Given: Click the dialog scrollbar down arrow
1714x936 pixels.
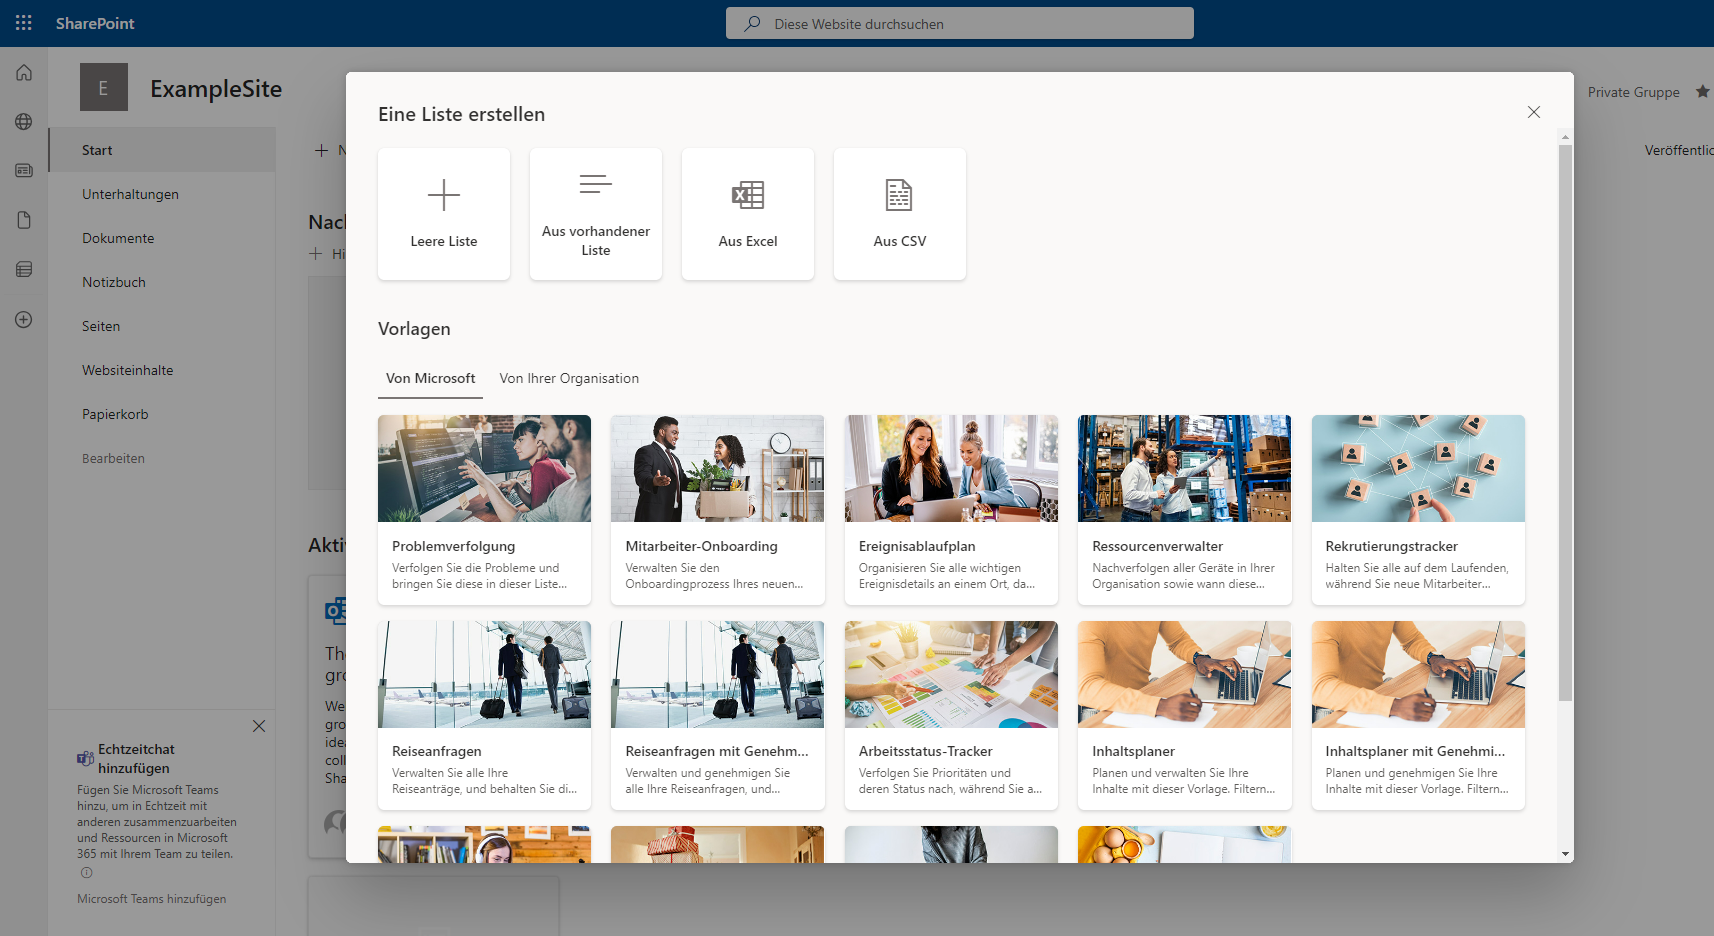Looking at the screenshot, I should click(x=1565, y=854).
